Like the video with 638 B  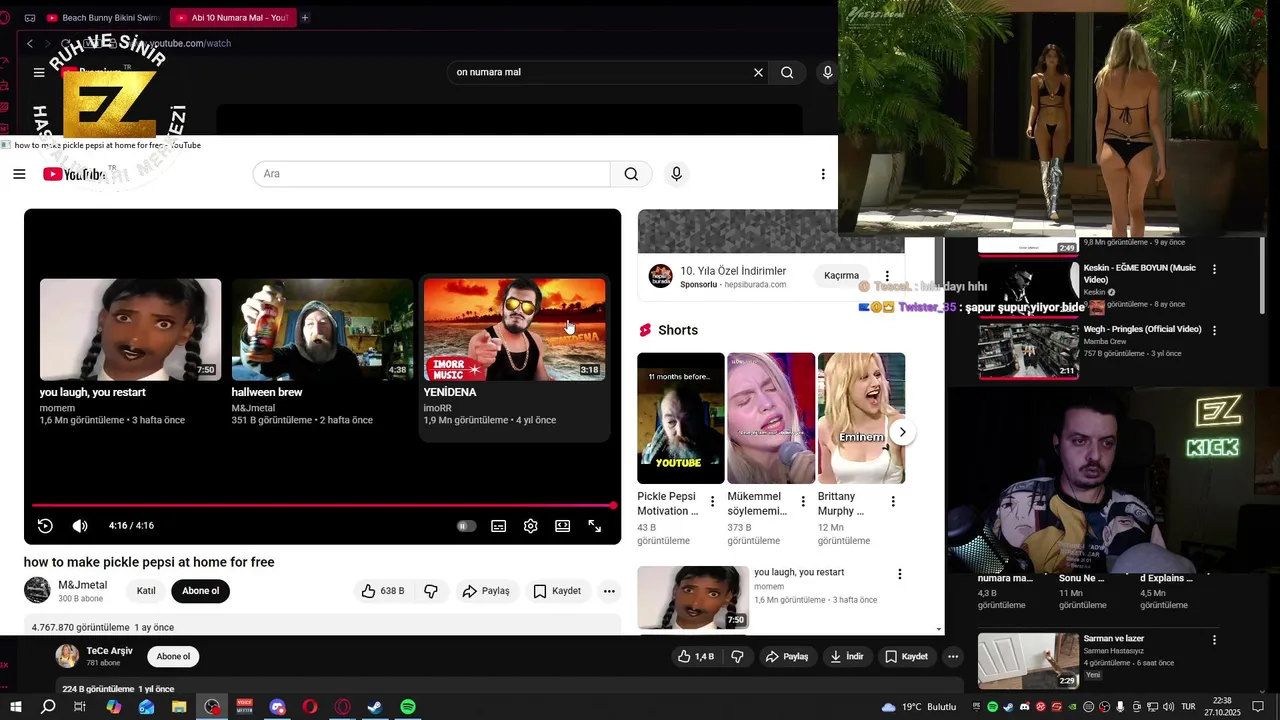(383, 591)
